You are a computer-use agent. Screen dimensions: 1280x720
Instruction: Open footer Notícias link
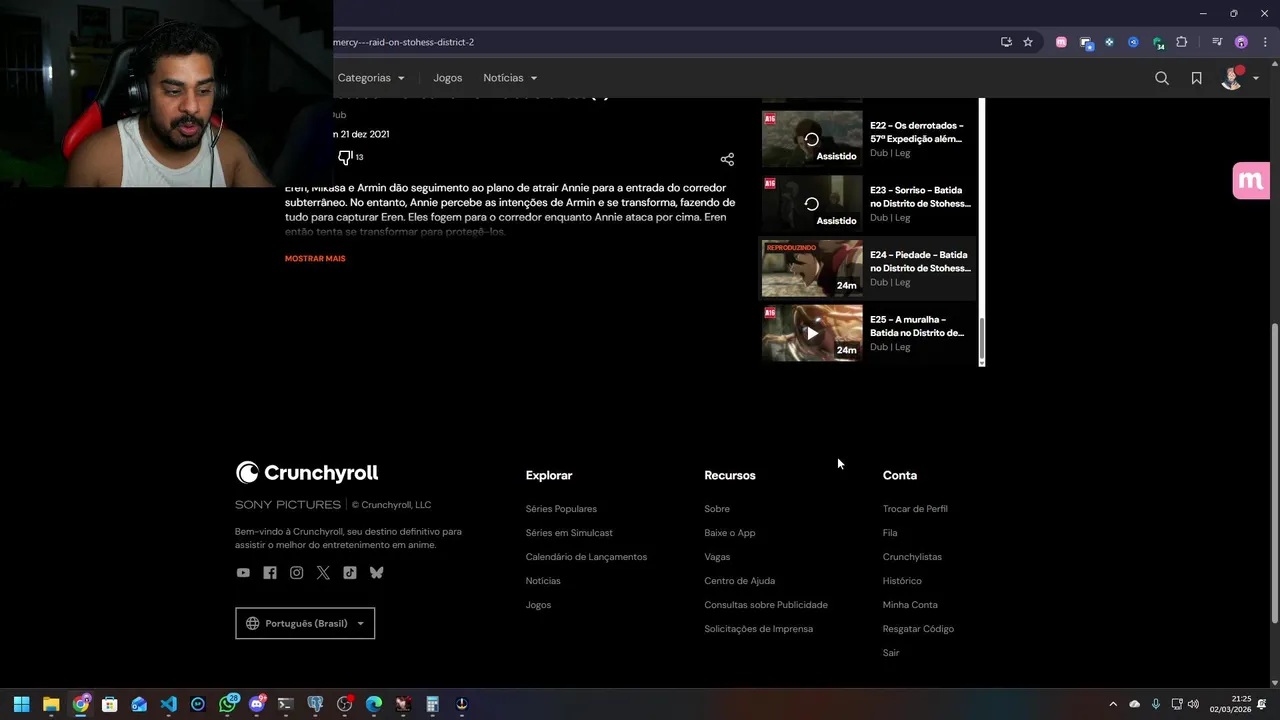click(x=543, y=581)
